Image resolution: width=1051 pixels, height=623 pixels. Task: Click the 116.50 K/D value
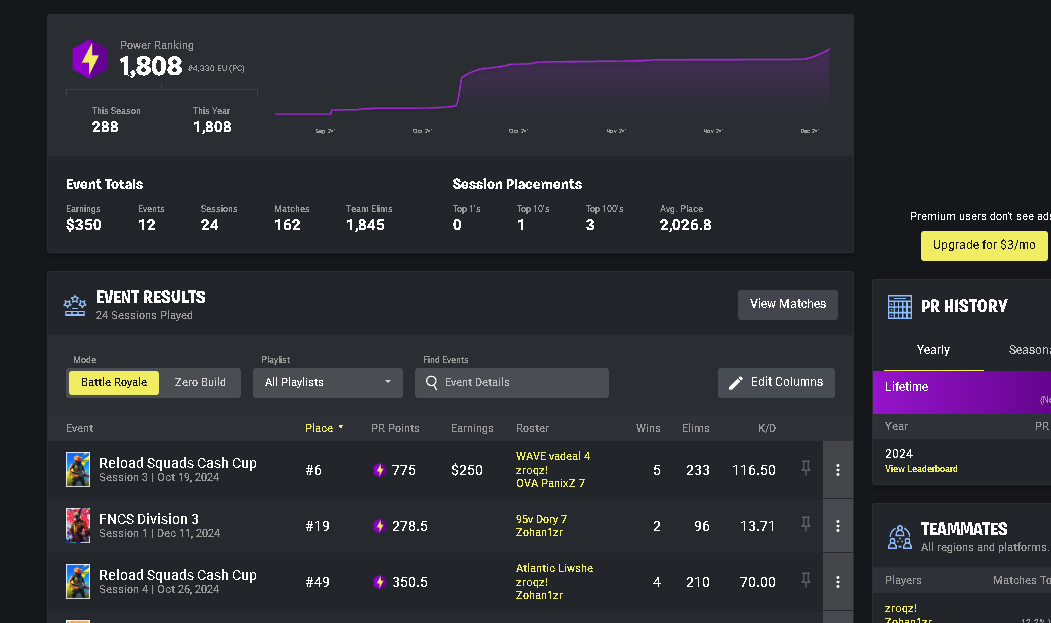pyautogui.click(x=754, y=470)
